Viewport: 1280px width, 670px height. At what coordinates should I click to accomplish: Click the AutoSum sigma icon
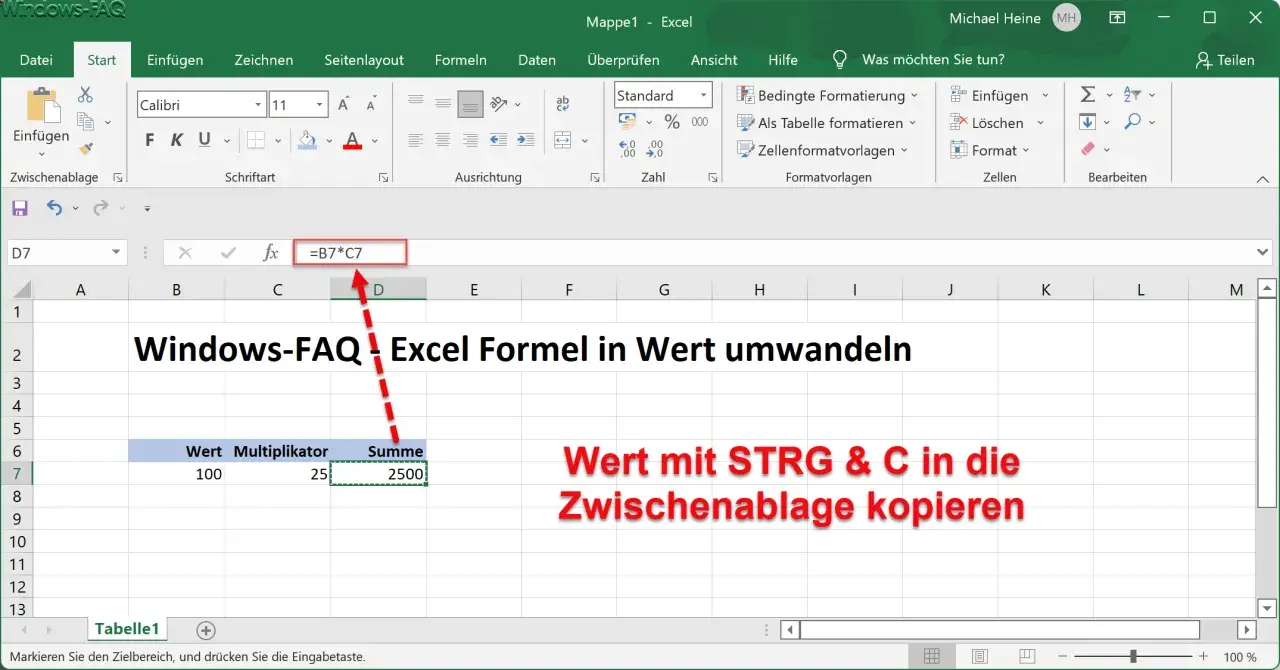coord(1088,94)
